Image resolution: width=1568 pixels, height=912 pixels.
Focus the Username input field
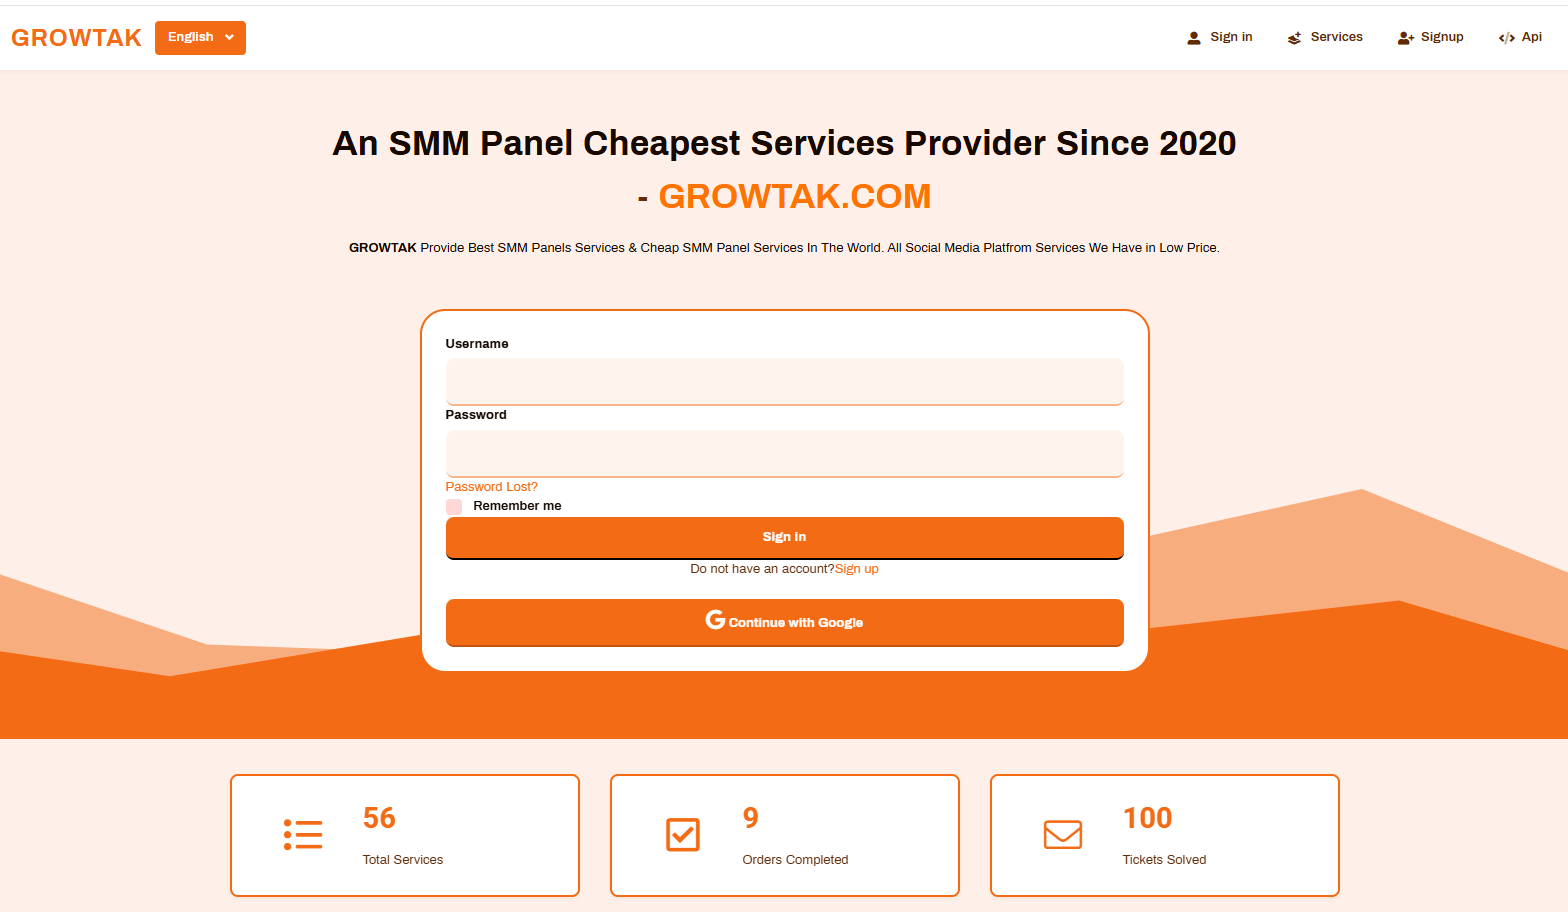784,381
